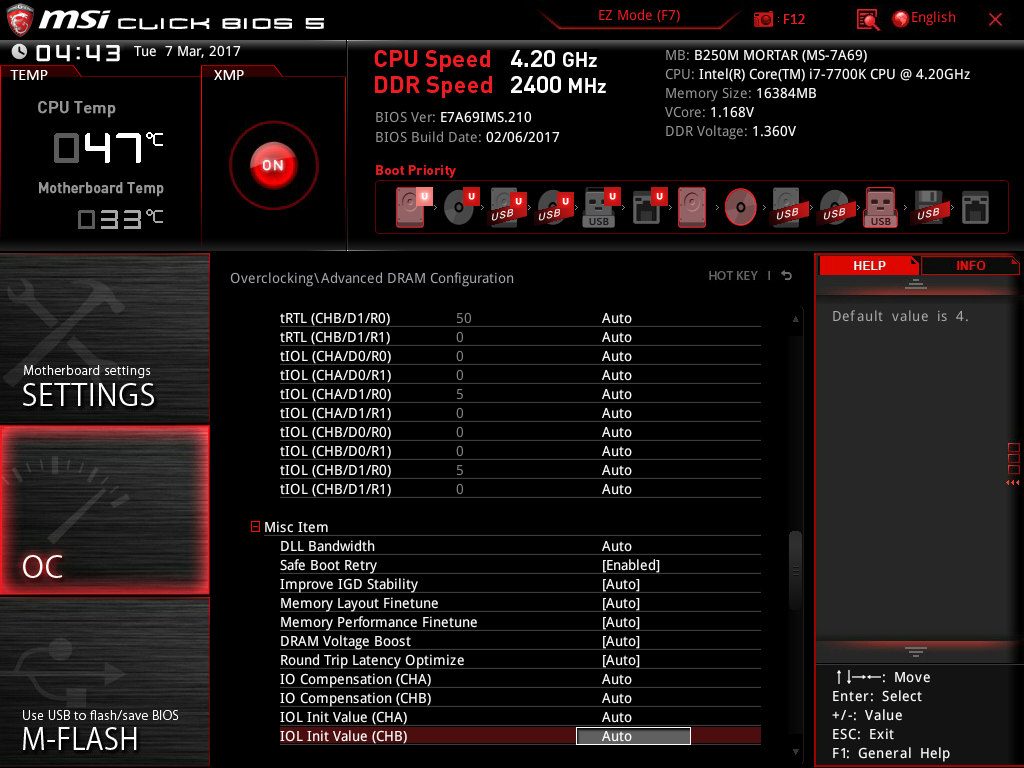The image size is (1024, 768).
Task: Open the Memory Layout Finetune dropdown
Action: click(x=620, y=603)
